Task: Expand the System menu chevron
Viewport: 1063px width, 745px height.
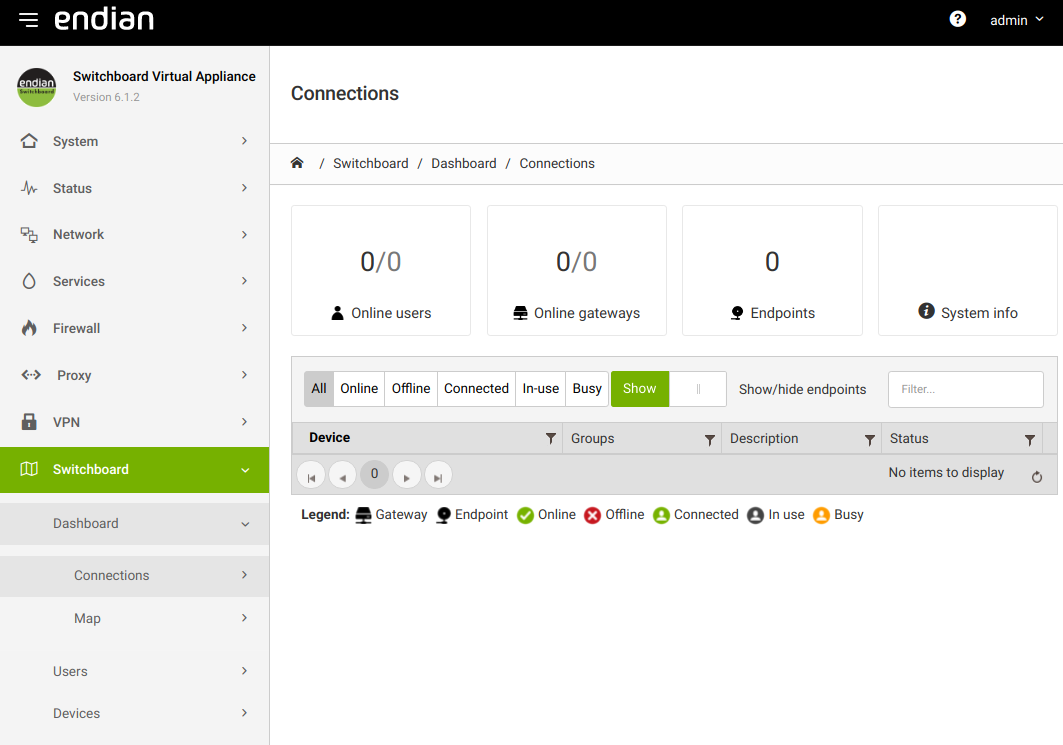Action: tap(245, 141)
